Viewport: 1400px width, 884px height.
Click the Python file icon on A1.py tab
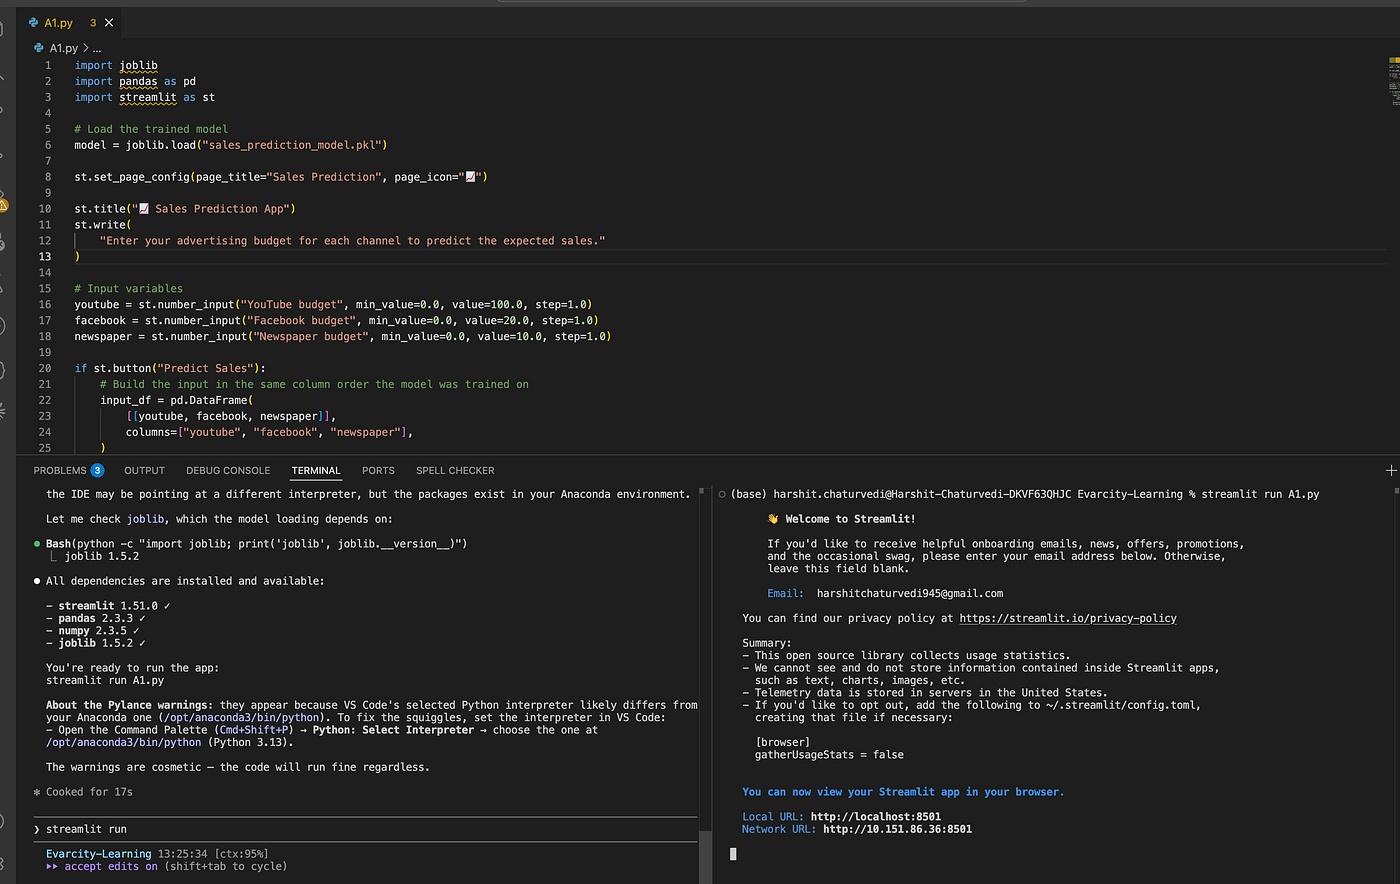click(36, 22)
